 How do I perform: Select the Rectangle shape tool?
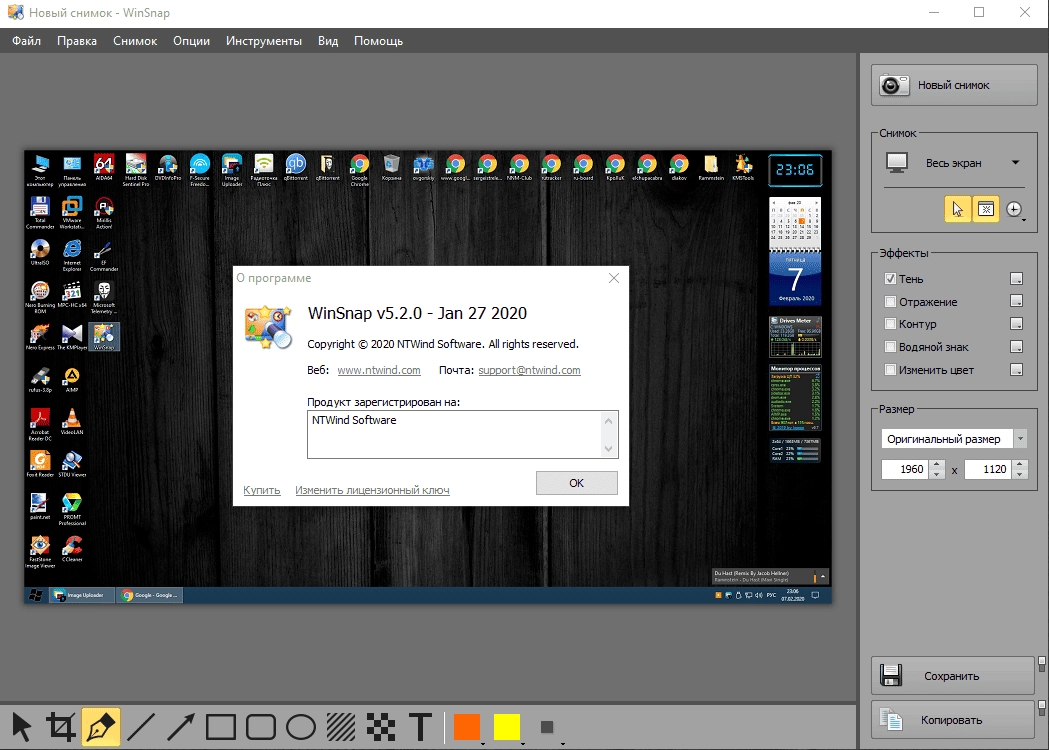pos(221,727)
